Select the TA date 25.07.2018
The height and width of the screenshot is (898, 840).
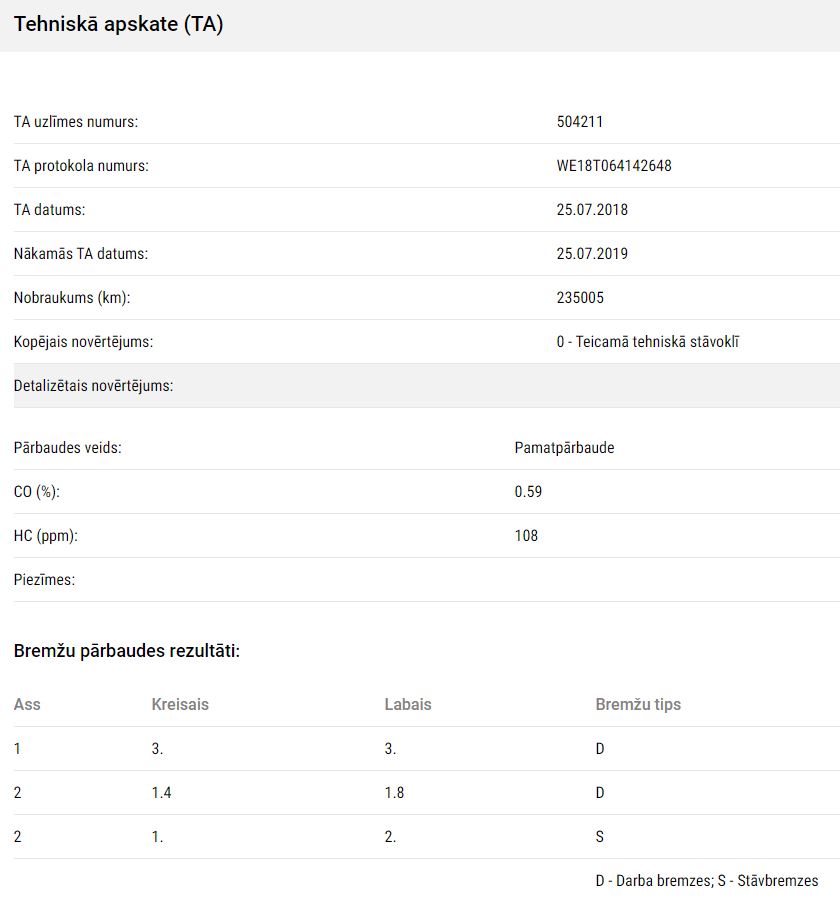click(x=592, y=210)
